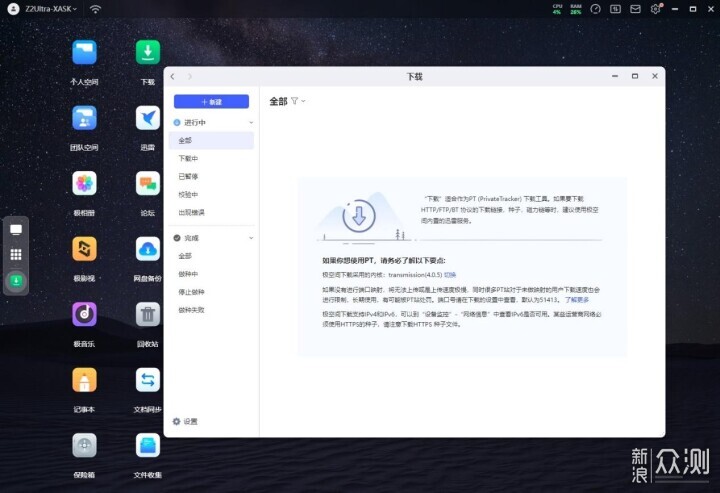Open the 极相册 photo app
The height and width of the screenshot is (493, 720).
pyautogui.click(x=84, y=183)
